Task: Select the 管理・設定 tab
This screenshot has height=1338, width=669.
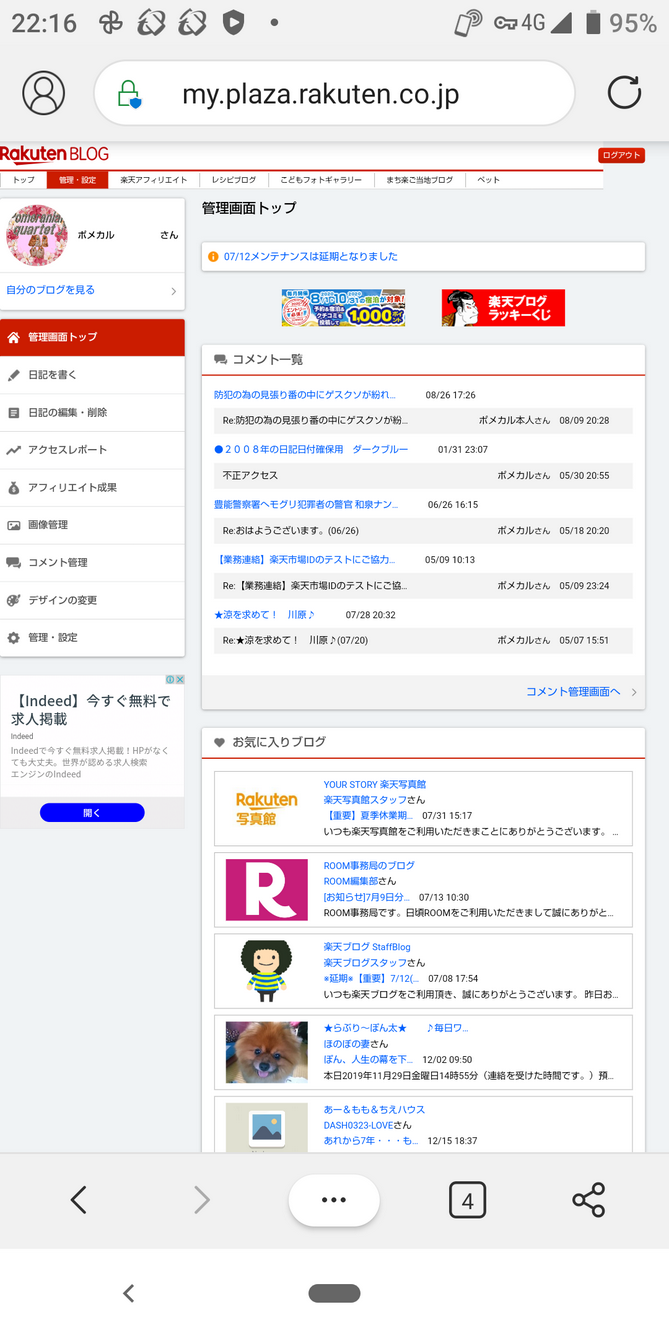Action: 77,180
